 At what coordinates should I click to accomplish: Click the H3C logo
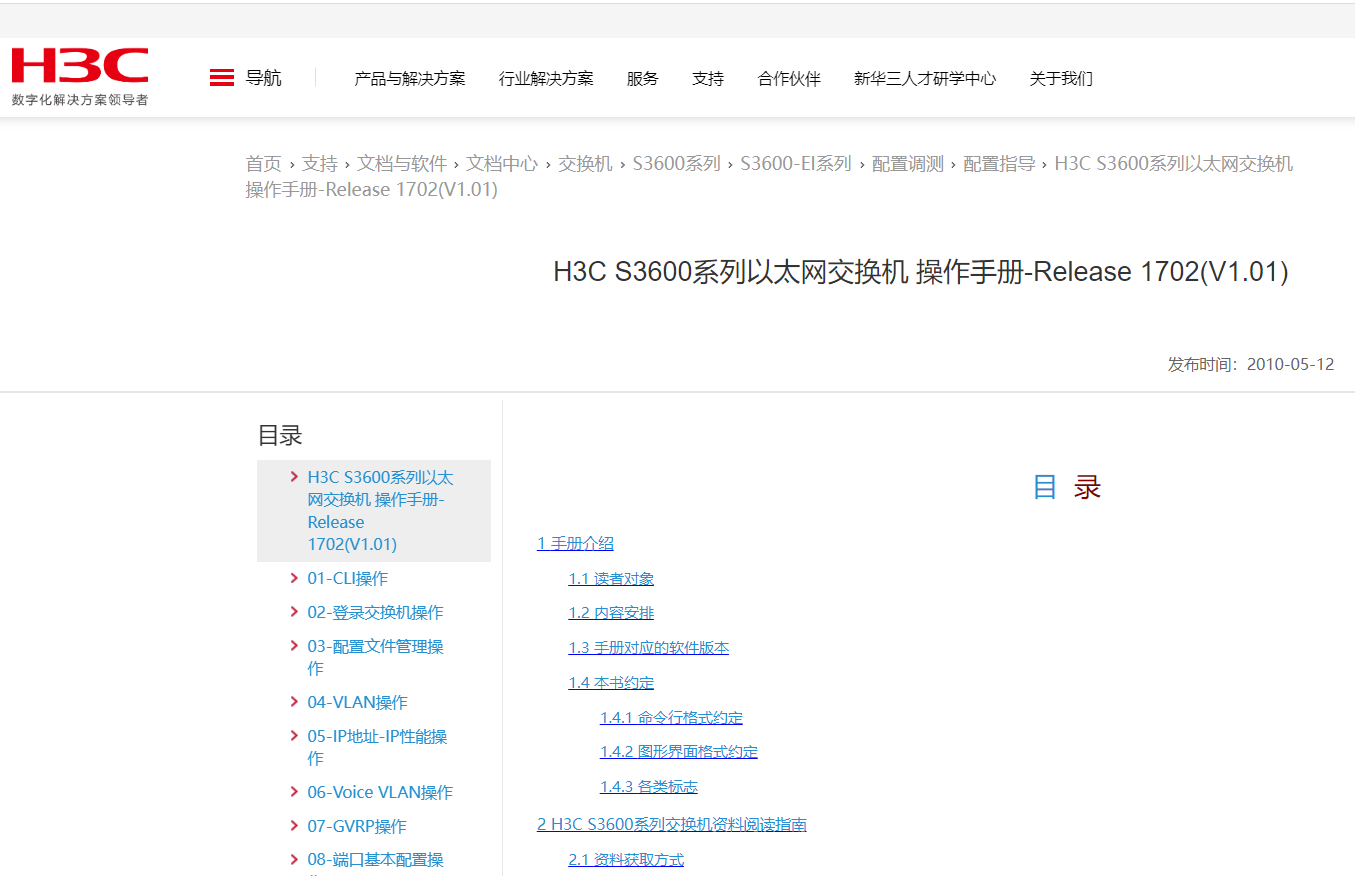80,66
